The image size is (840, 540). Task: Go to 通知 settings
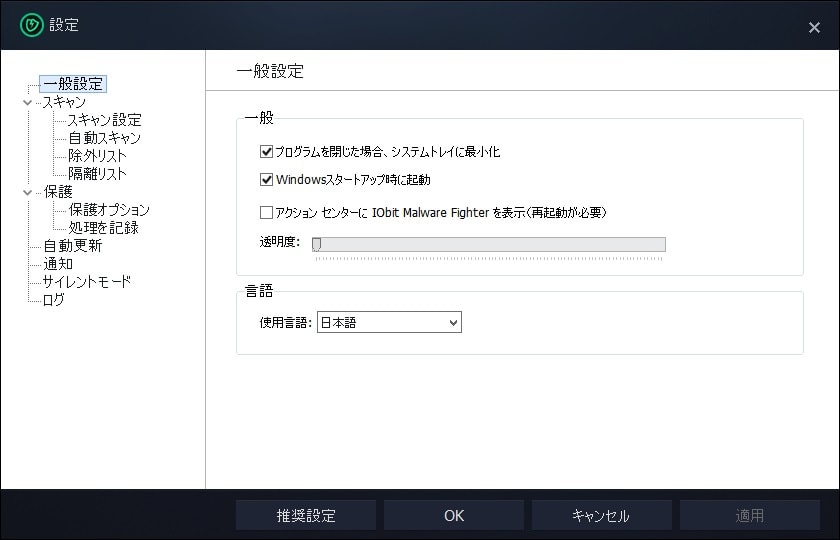(58, 264)
